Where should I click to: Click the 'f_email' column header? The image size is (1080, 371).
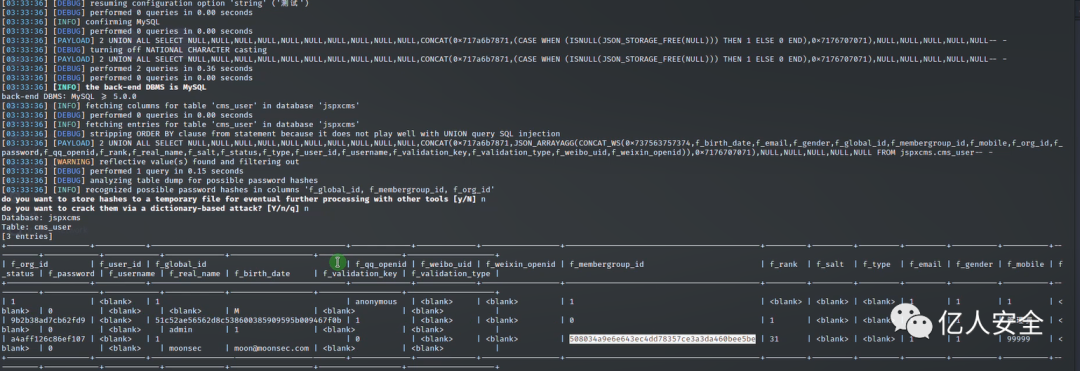[926, 264]
